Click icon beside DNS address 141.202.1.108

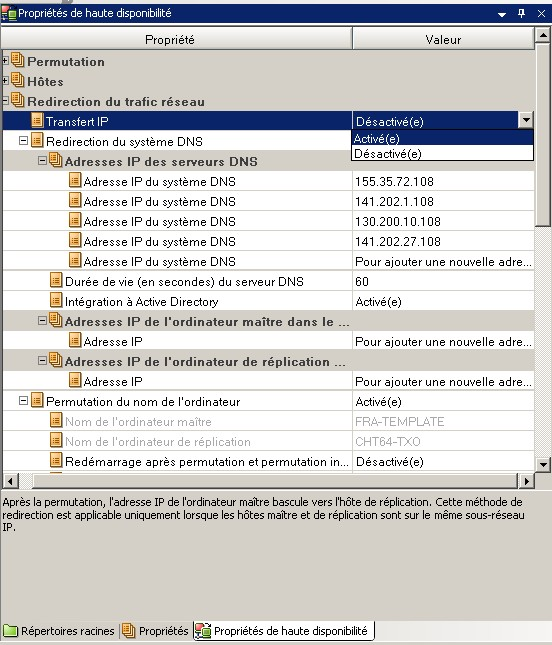tap(75, 200)
